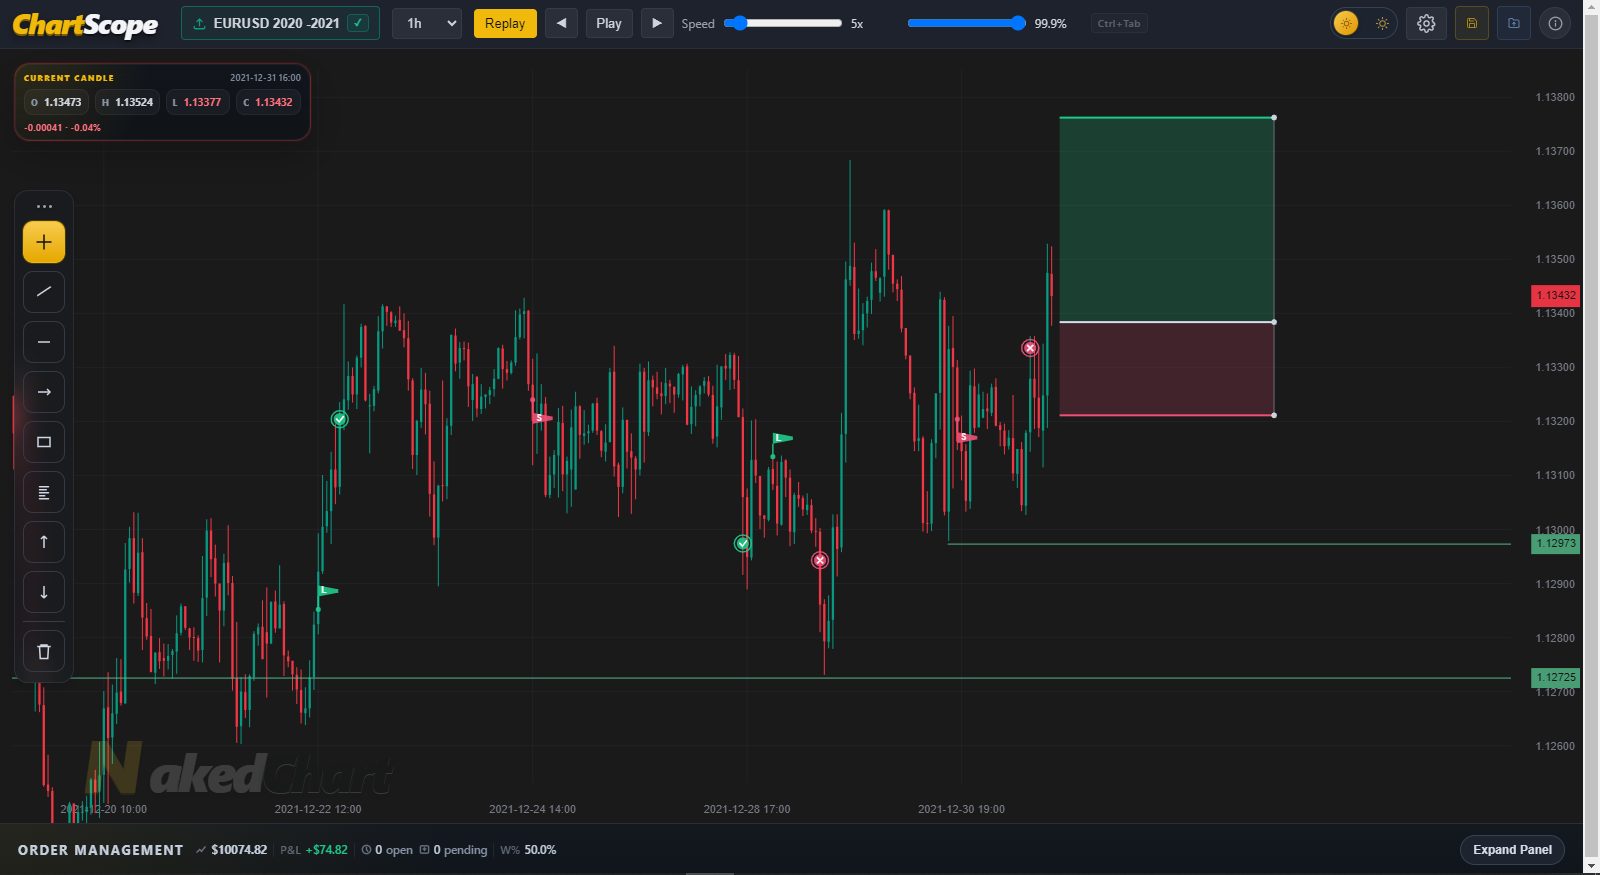Click the yellow save disk icon
Image resolution: width=1600 pixels, height=875 pixels.
click(1472, 23)
